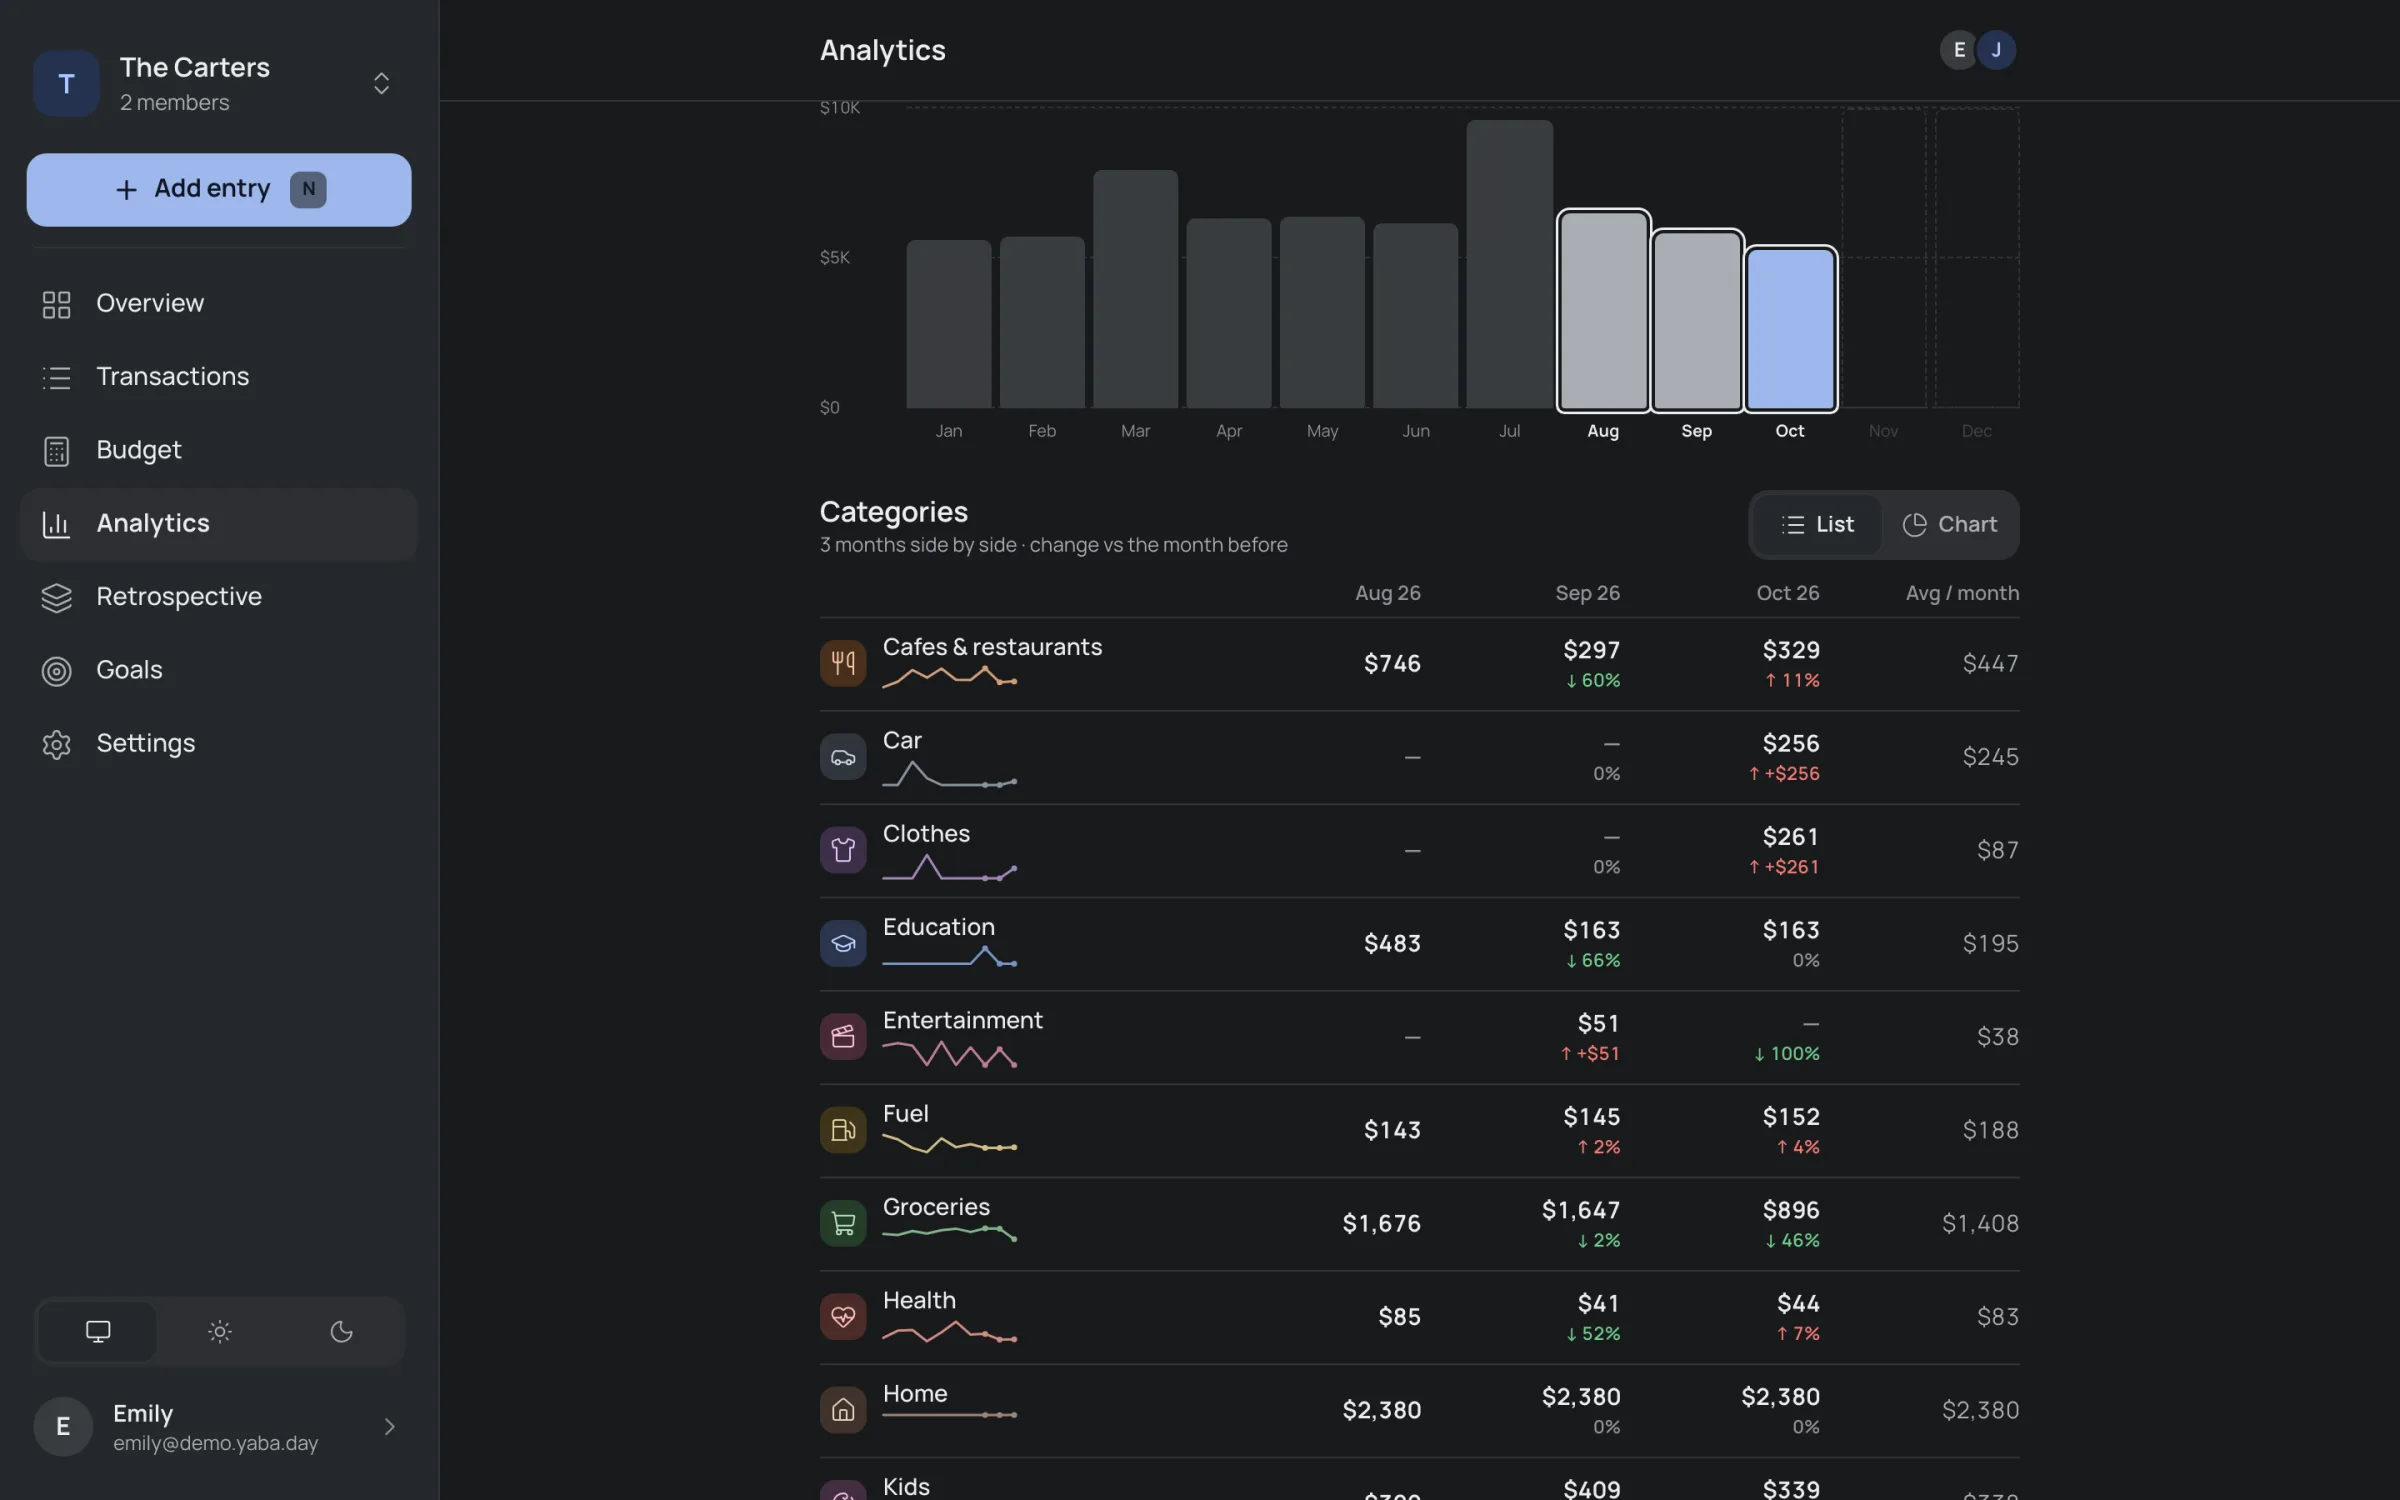
Task: Click the Fuel pump icon
Action: [x=843, y=1130]
